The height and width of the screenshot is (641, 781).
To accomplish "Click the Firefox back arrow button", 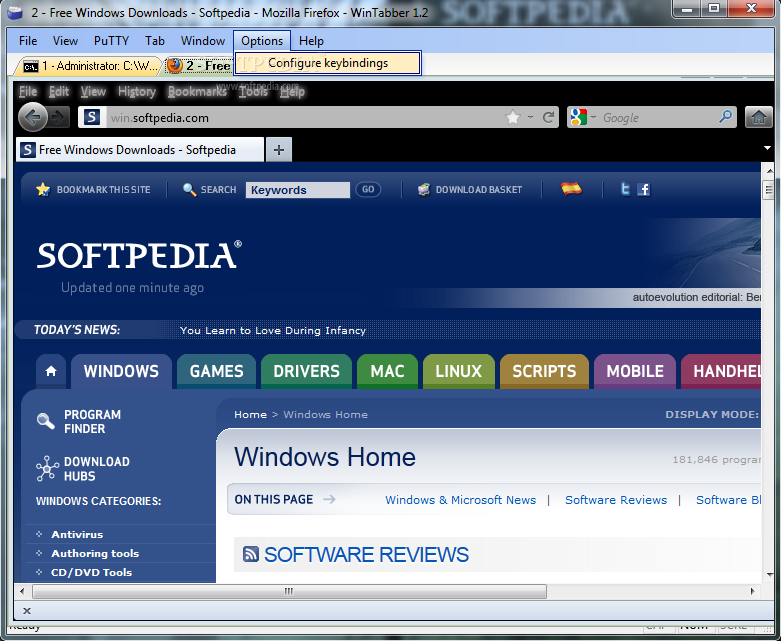I will click(33, 118).
